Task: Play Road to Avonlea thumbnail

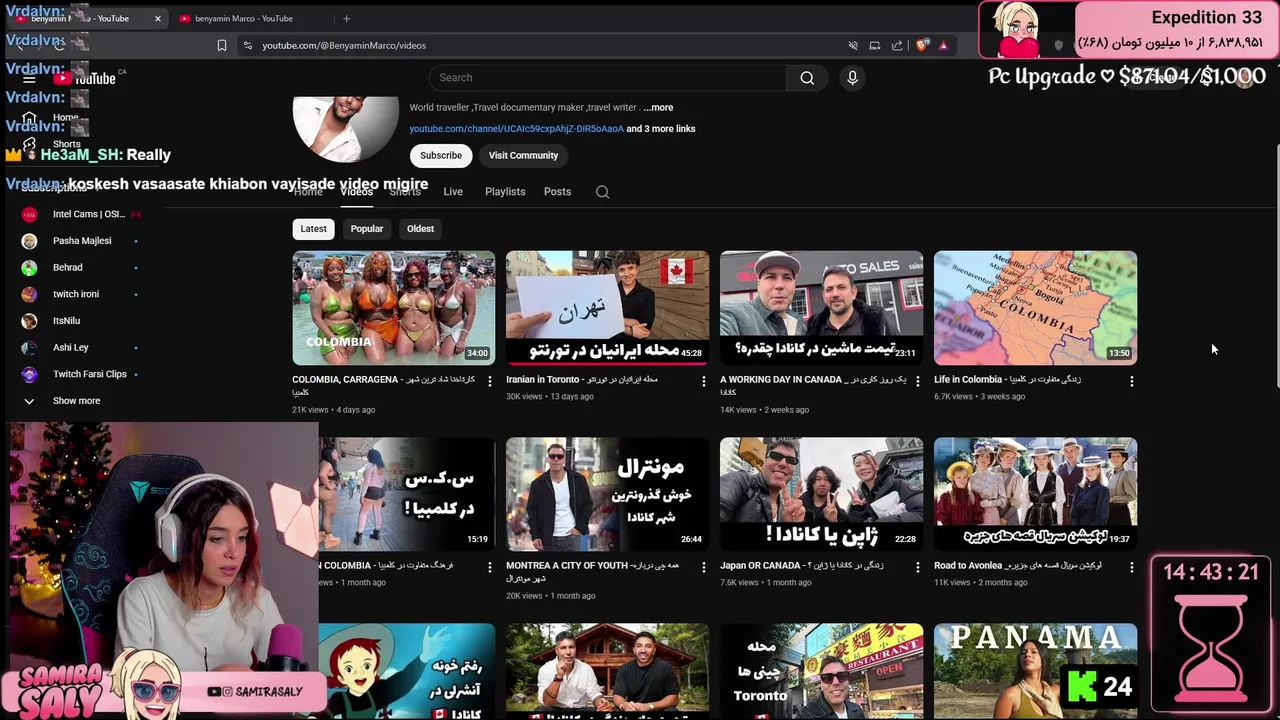Action: [x=1035, y=494]
